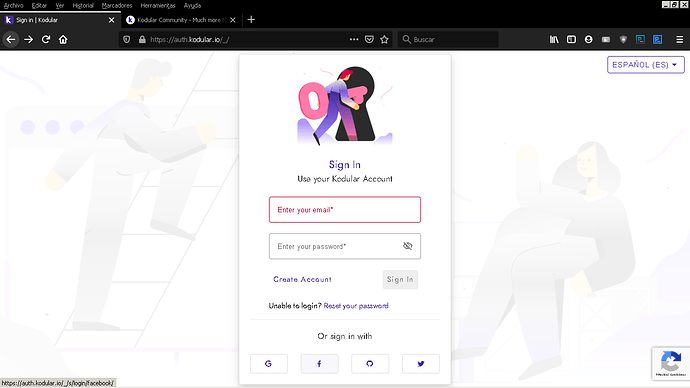Focus the Enter your email field
The height and width of the screenshot is (388, 690).
[345, 210]
